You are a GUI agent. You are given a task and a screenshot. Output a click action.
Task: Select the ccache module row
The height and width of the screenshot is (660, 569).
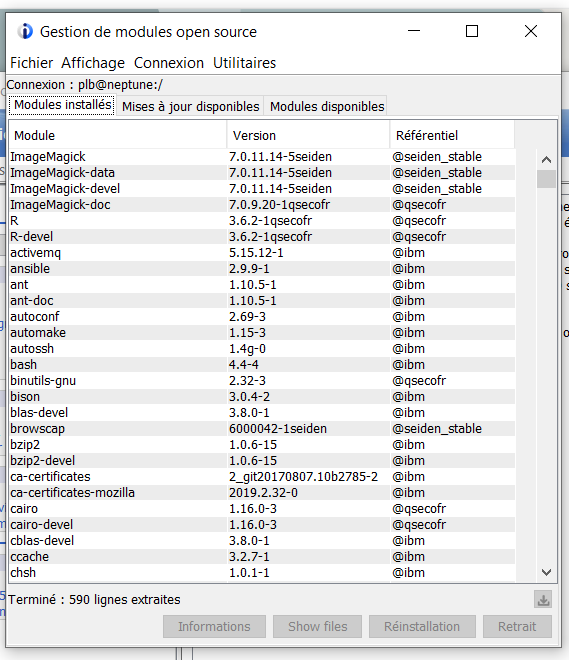click(262, 556)
